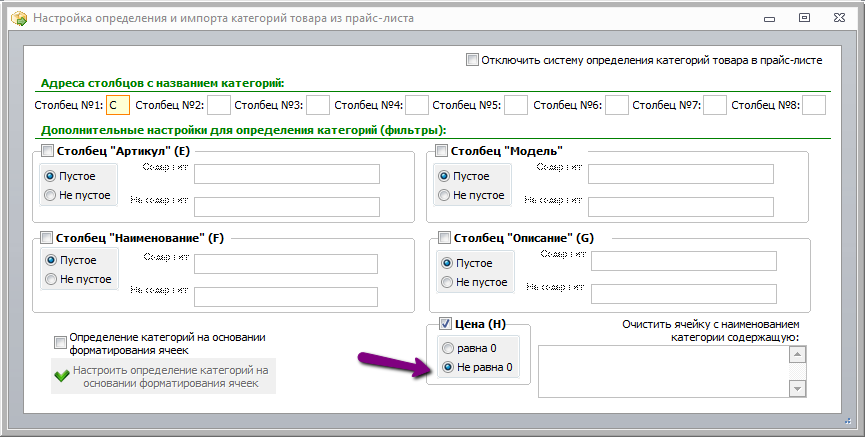The image size is (865, 437).
Task: Minimize the settings dialog window
Action: tap(770, 19)
